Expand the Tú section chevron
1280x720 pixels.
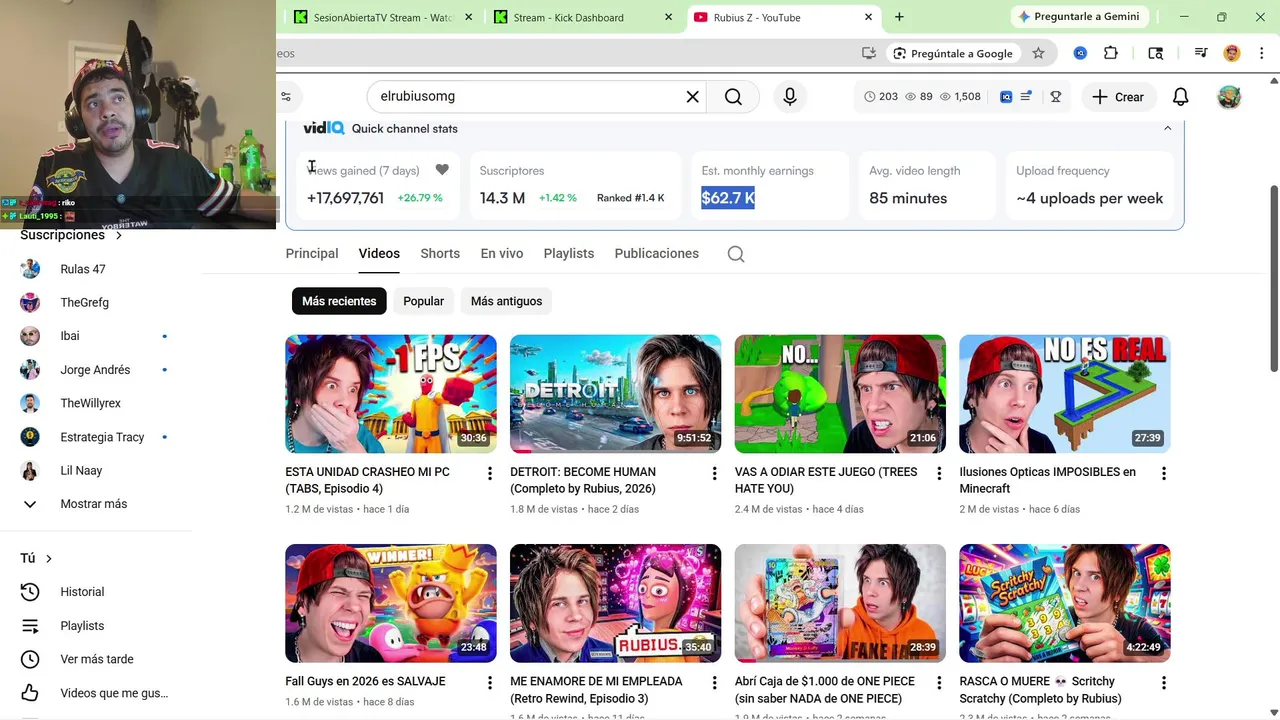(48, 559)
